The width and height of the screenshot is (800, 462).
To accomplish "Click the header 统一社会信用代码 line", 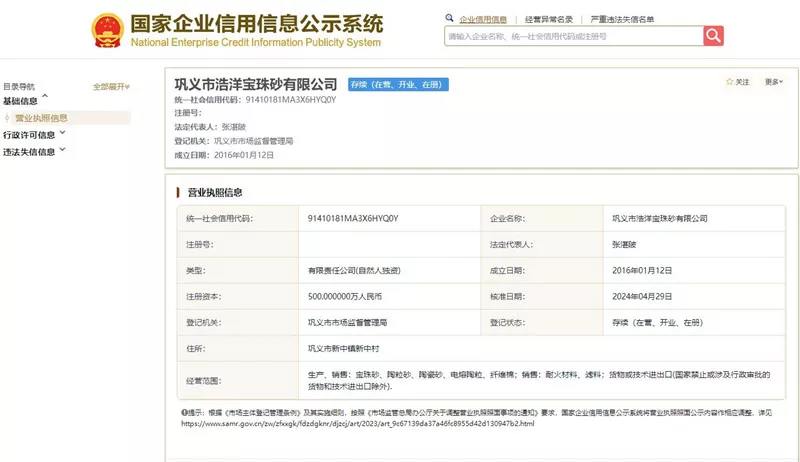I will pos(255,99).
